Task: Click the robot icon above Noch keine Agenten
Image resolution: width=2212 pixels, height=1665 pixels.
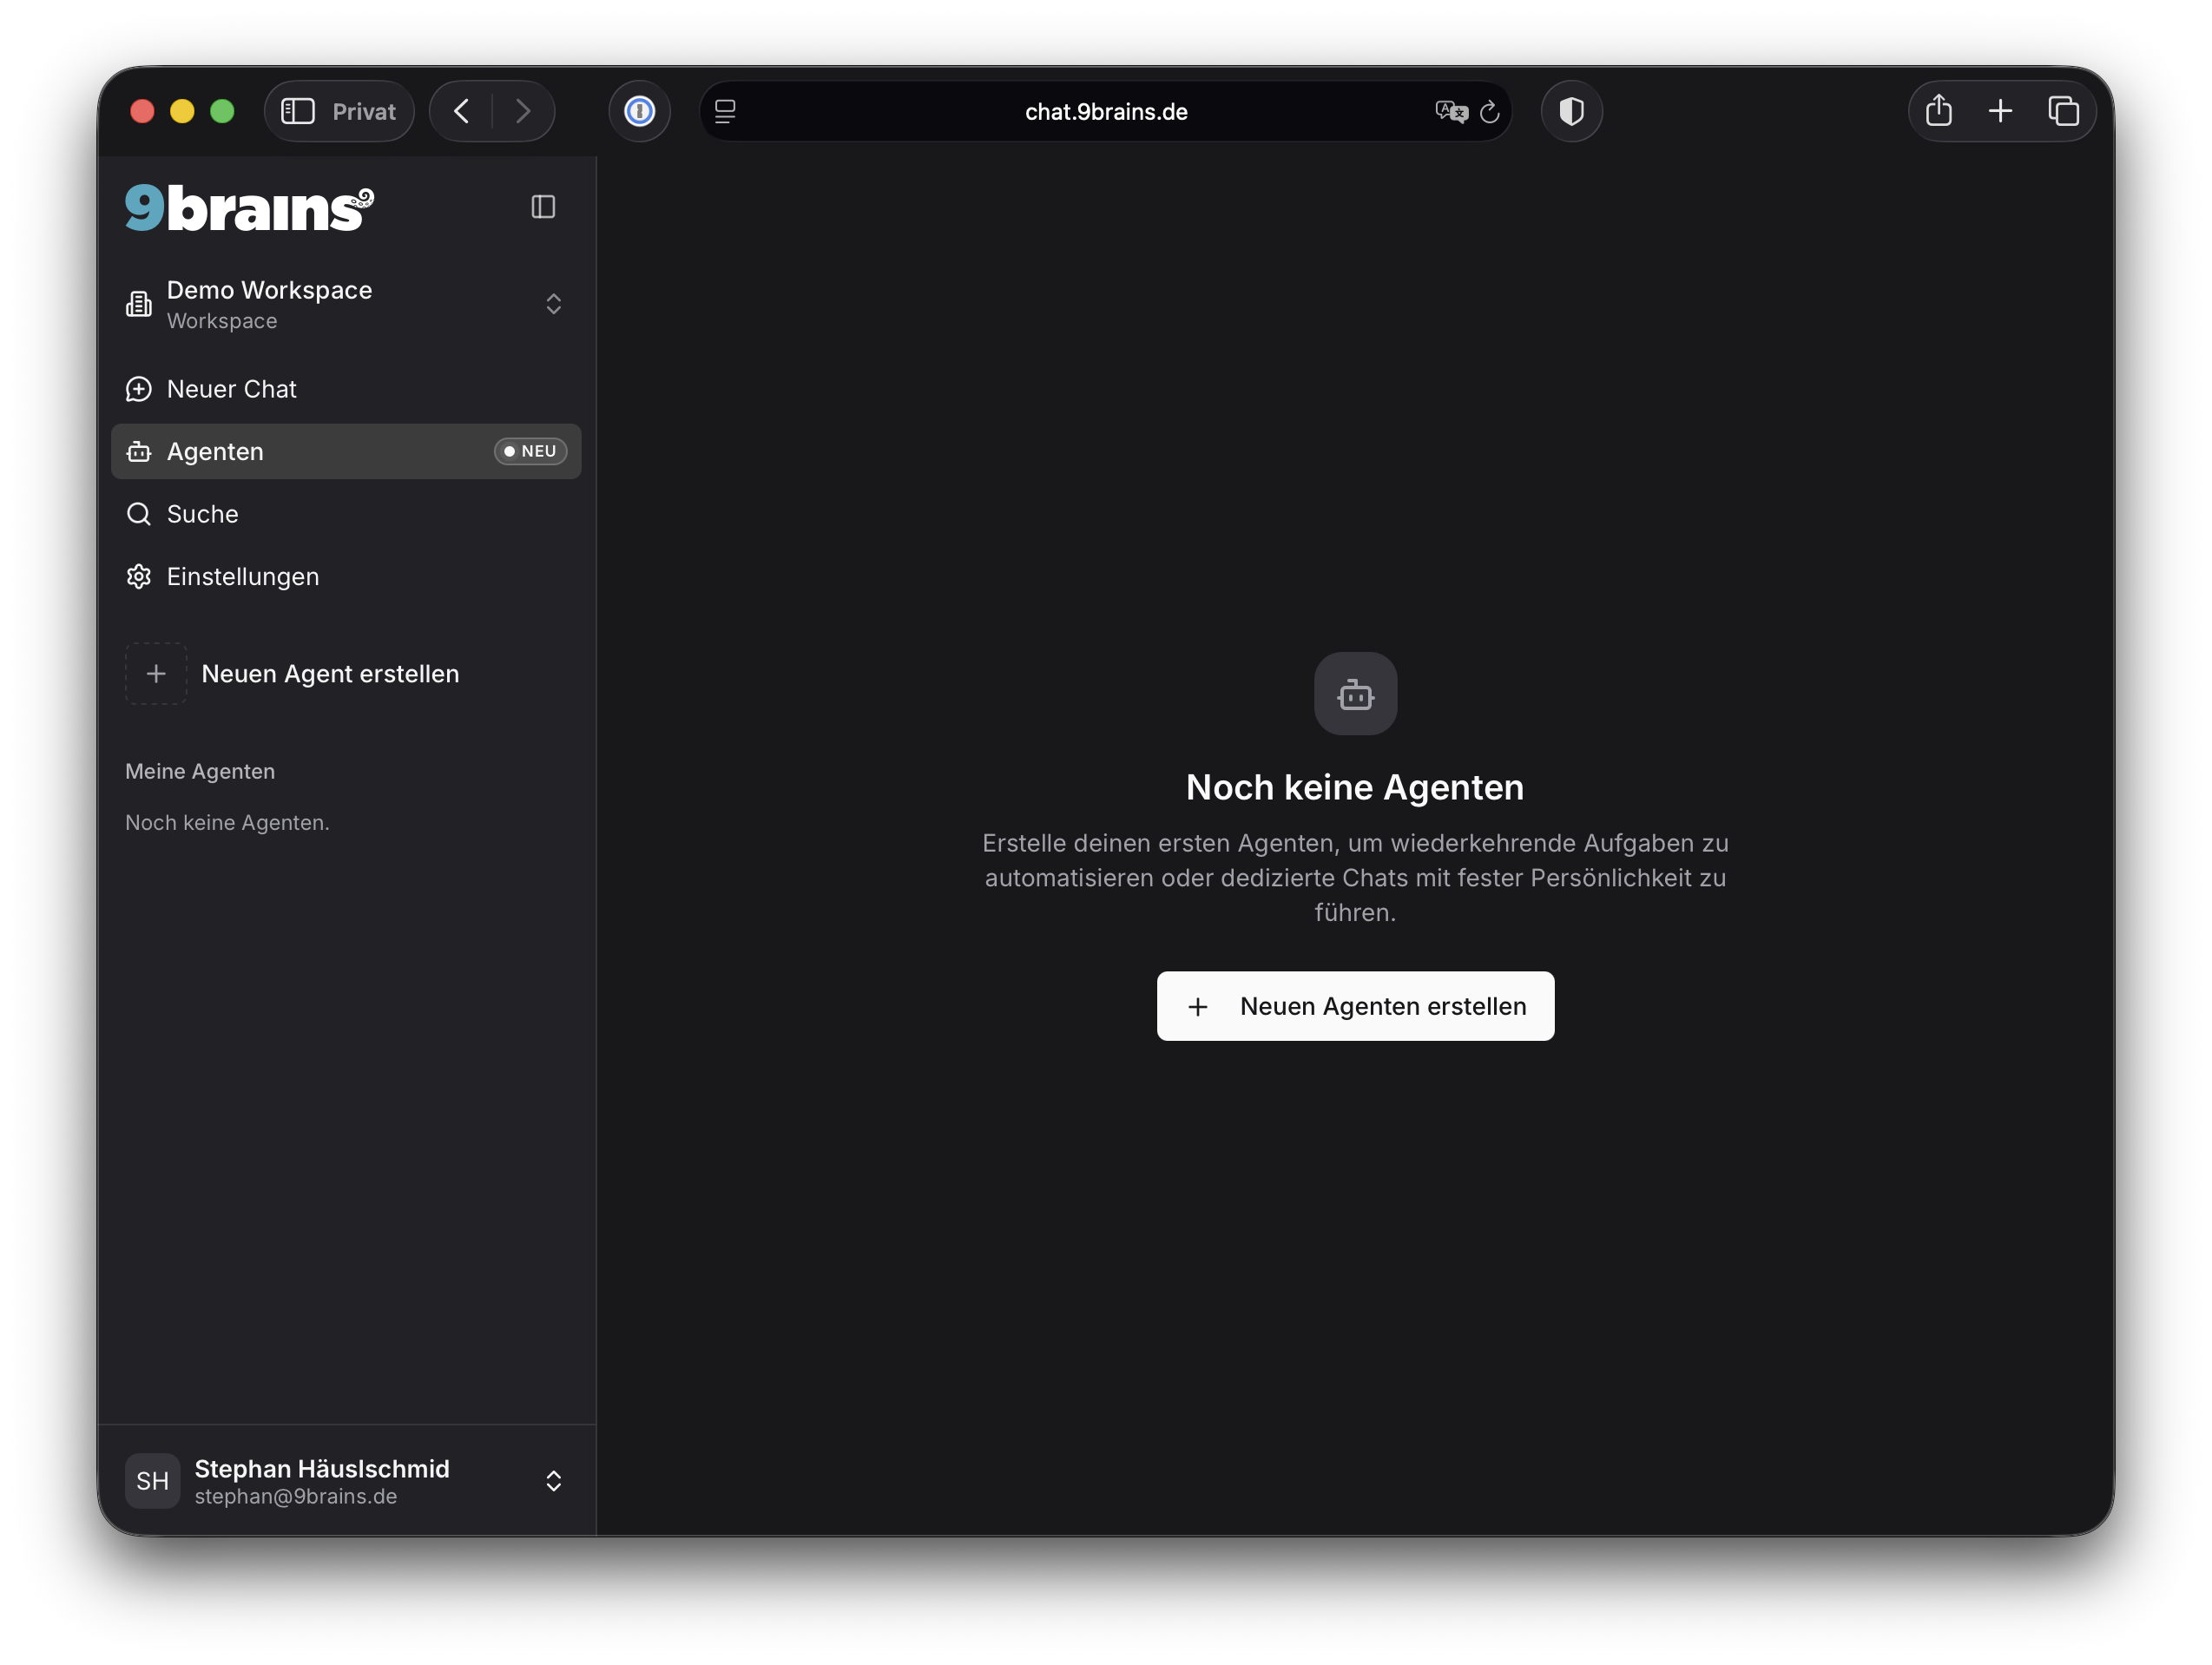Action: coord(1355,694)
